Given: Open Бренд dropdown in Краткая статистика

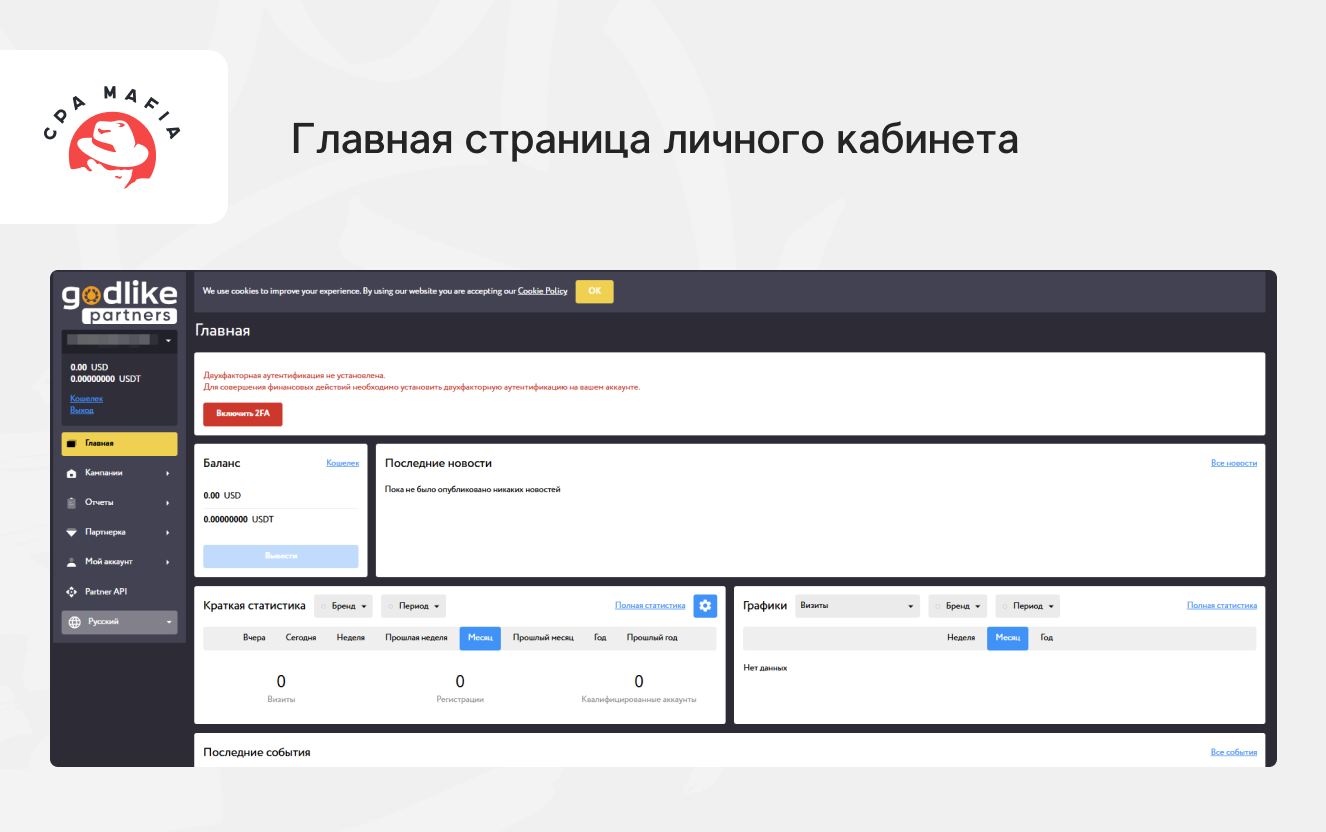Looking at the screenshot, I should click(x=343, y=606).
